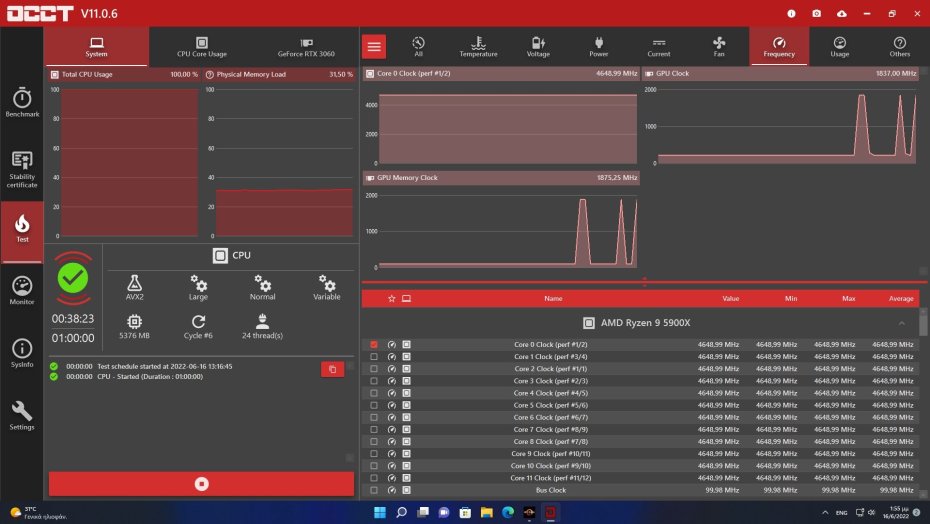Show Fan sensors category
This screenshot has width=930, height=524.
click(719, 46)
